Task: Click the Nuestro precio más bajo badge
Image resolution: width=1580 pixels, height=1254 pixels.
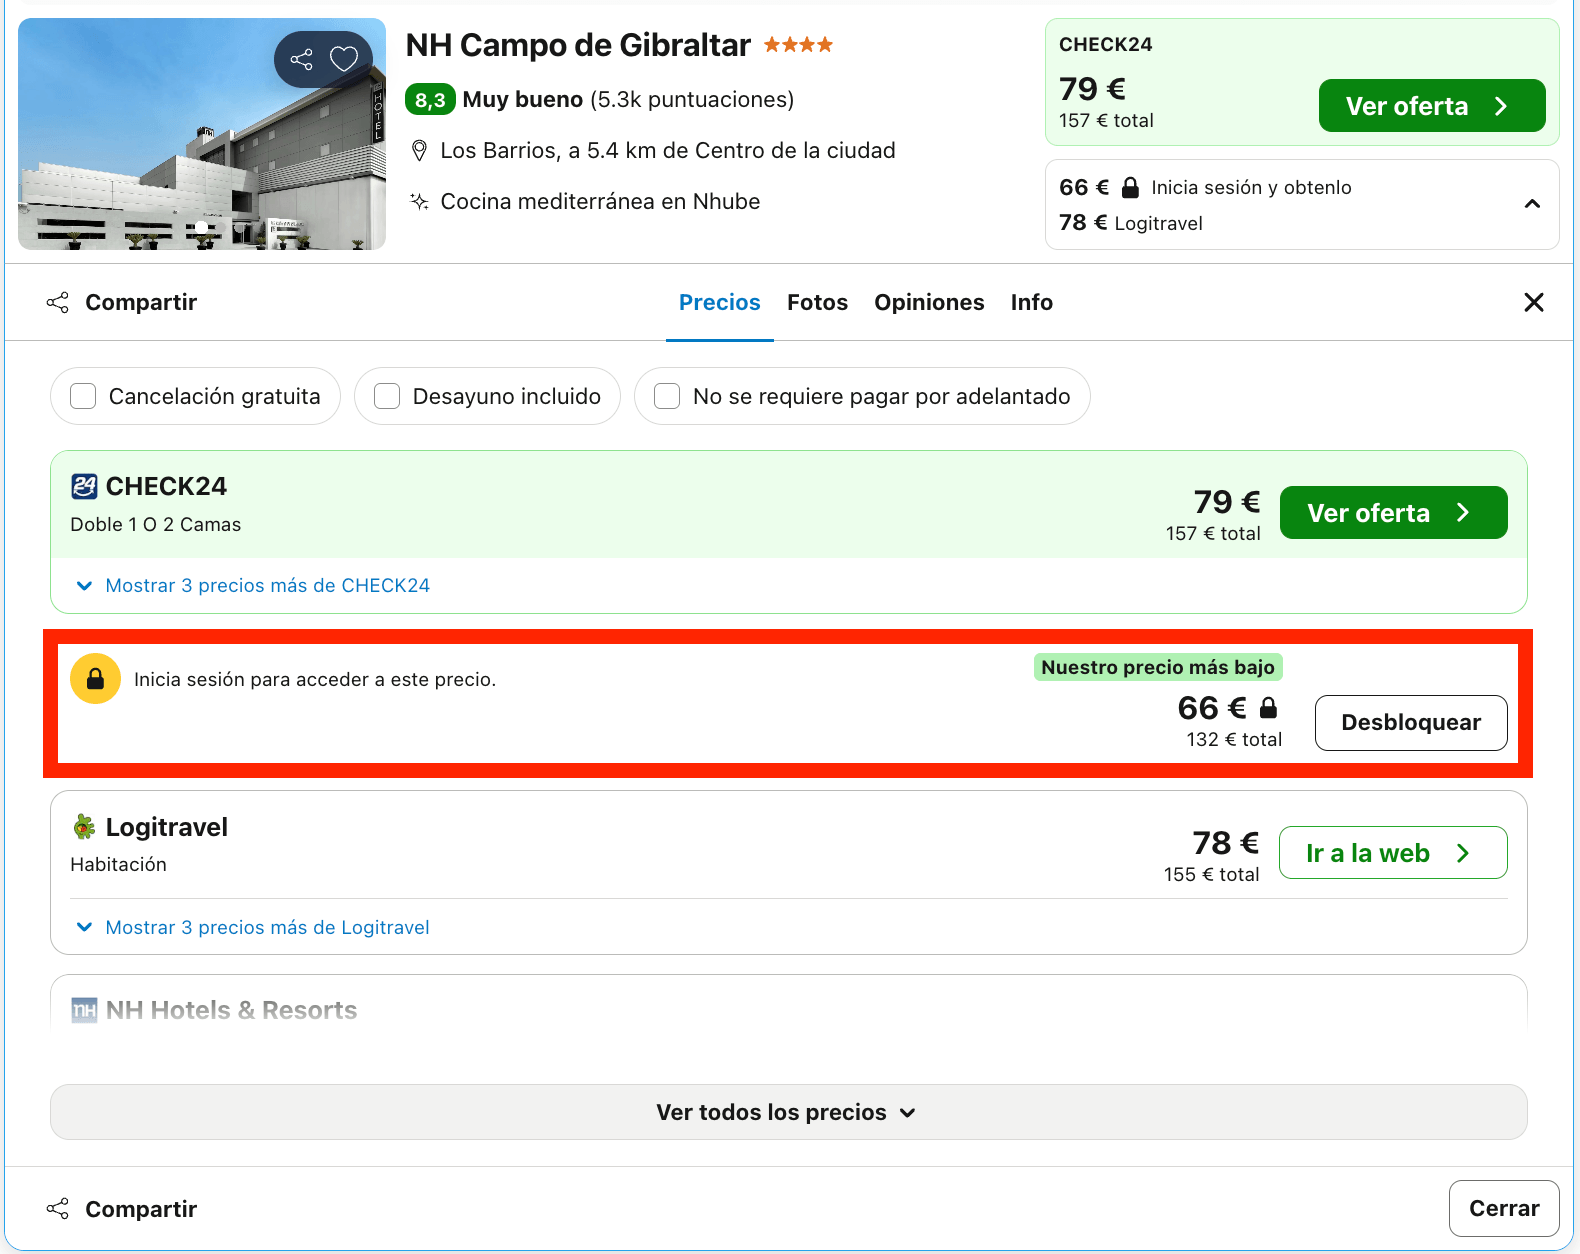Action: (1158, 667)
